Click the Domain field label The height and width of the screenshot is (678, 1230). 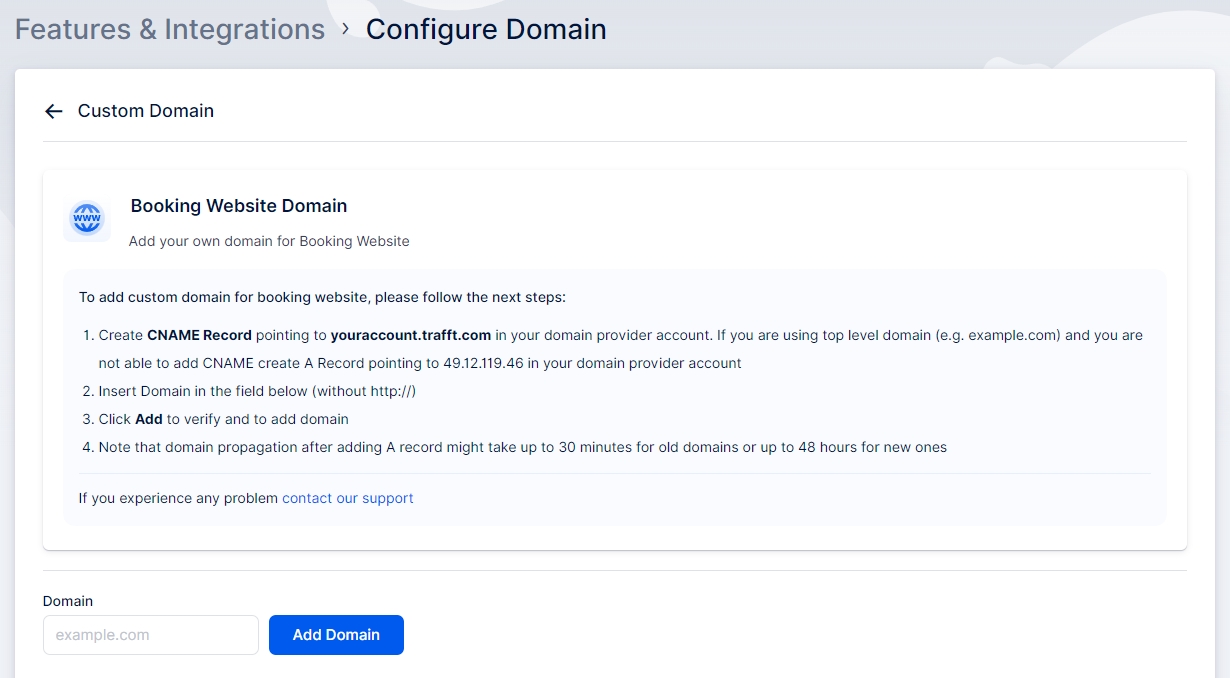tap(68, 601)
